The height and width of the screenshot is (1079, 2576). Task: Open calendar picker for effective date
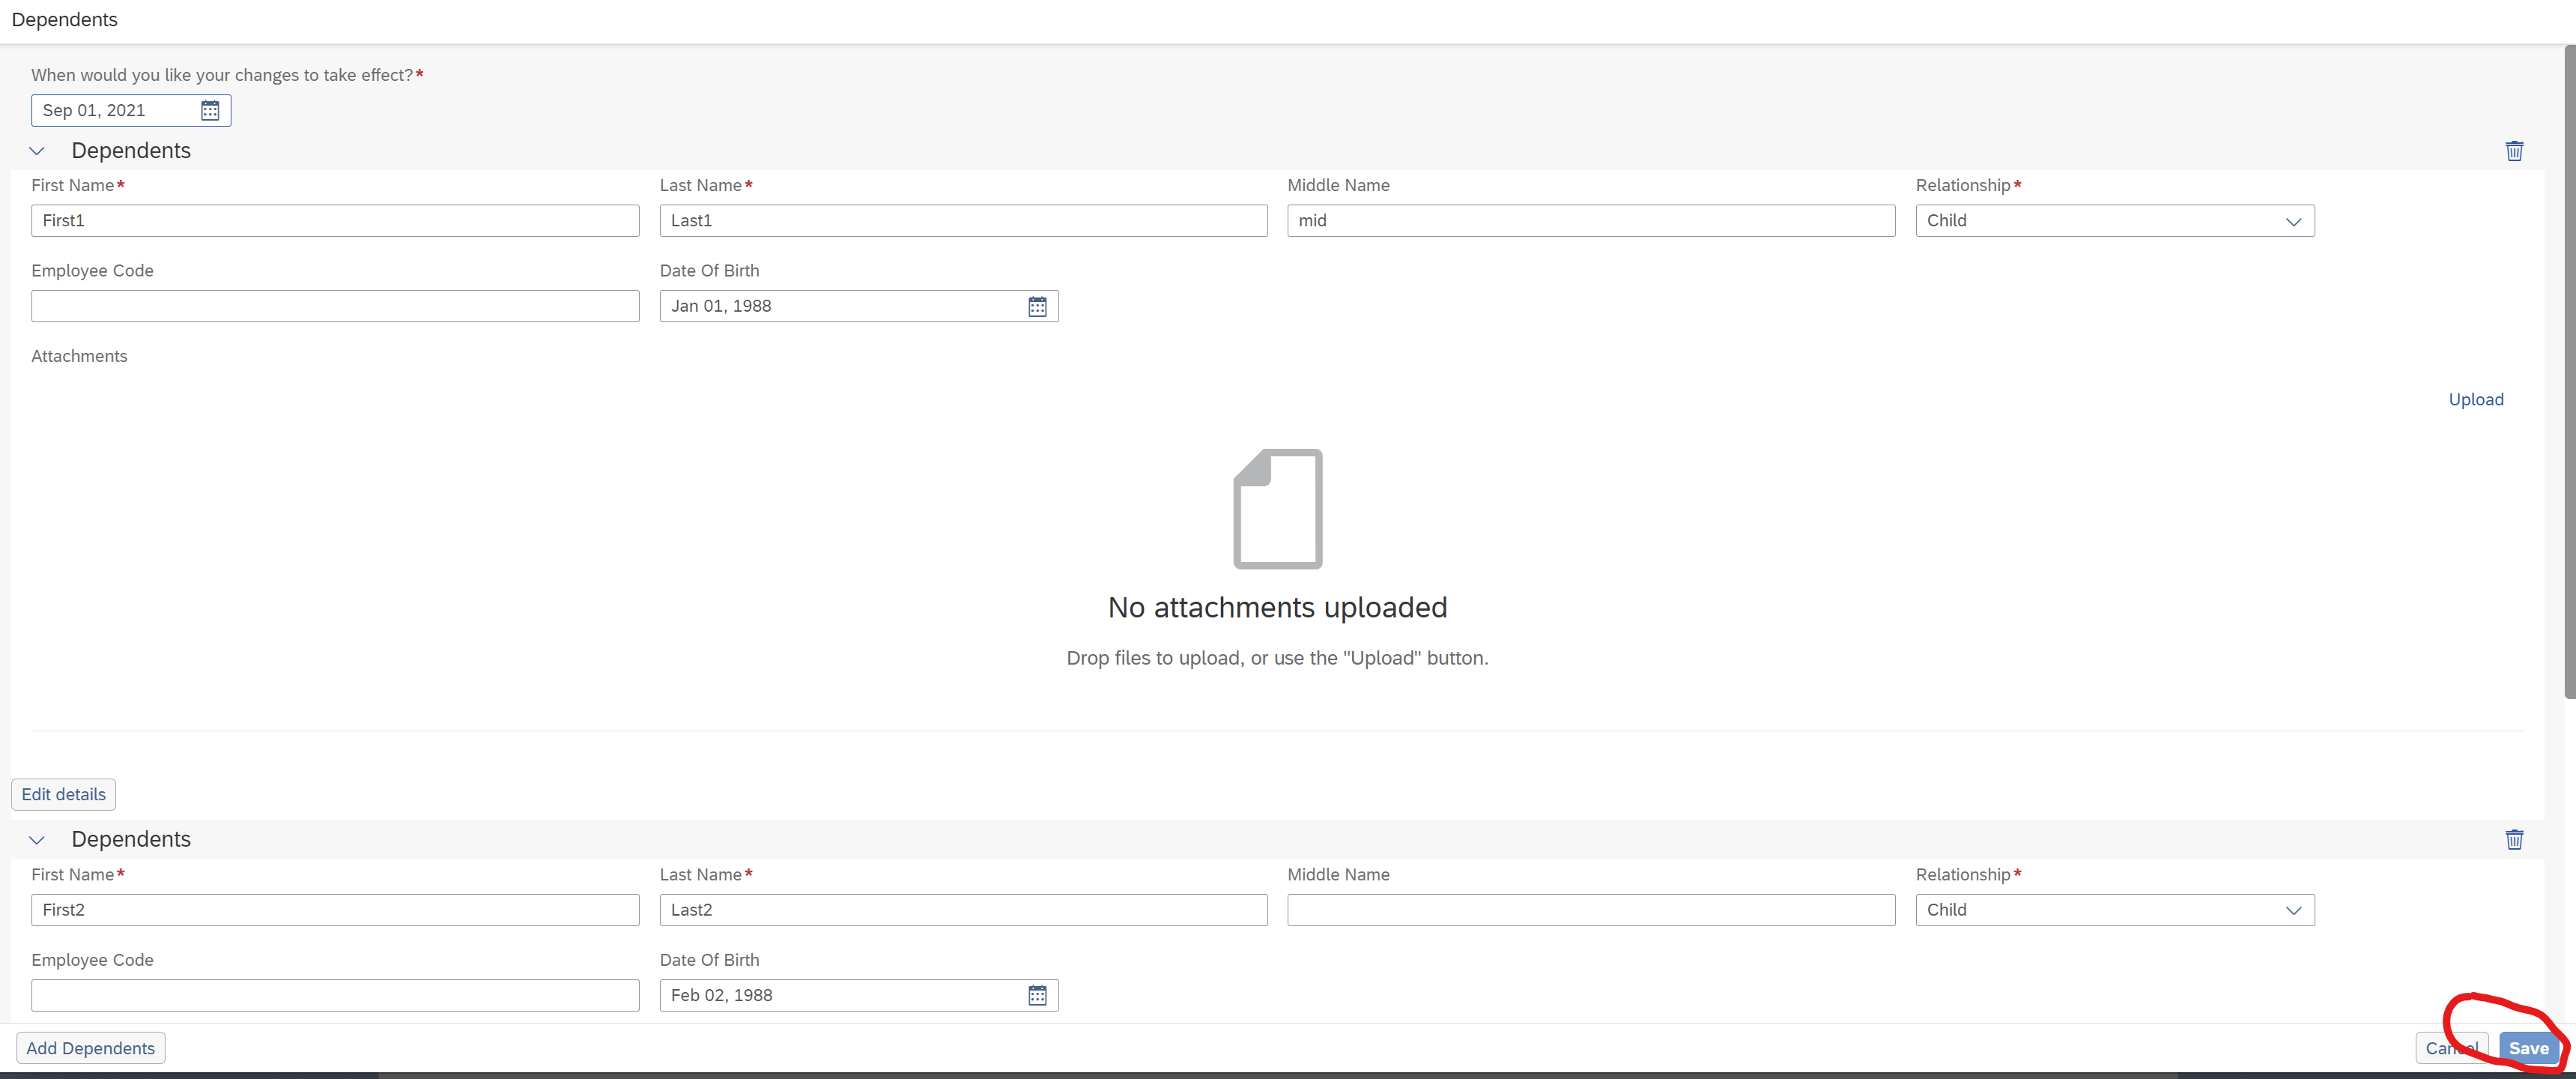pyautogui.click(x=210, y=110)
